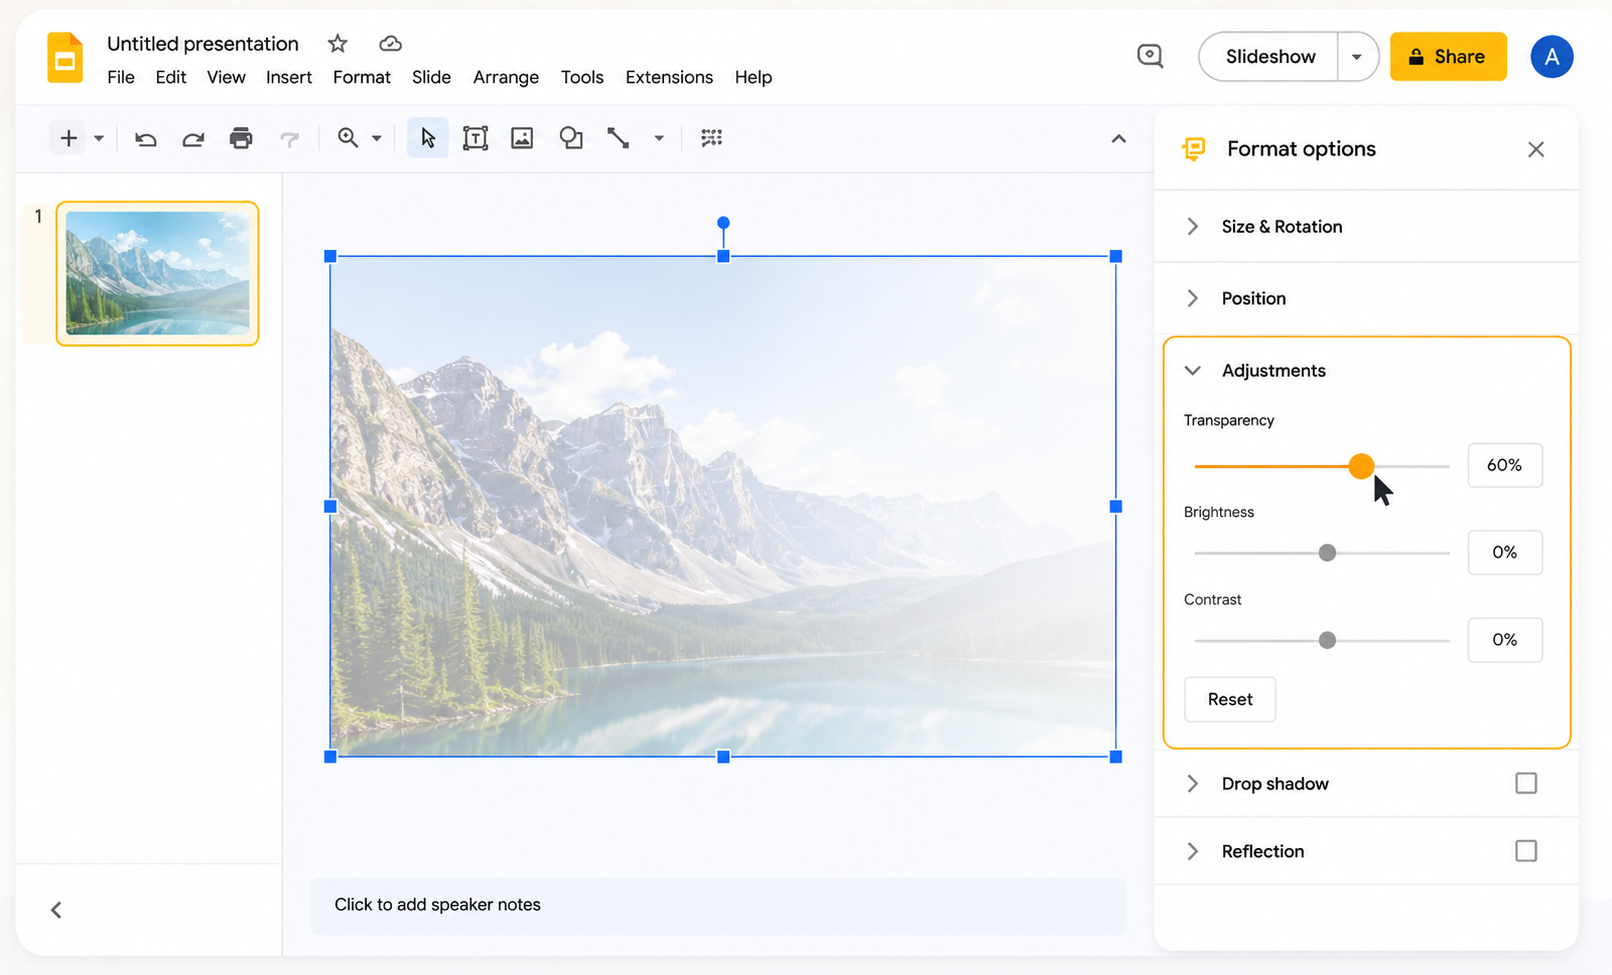Screen dimensions: 1612x975
Task: Click Reset in Adjustments
Action: (x=1230, y=699)
